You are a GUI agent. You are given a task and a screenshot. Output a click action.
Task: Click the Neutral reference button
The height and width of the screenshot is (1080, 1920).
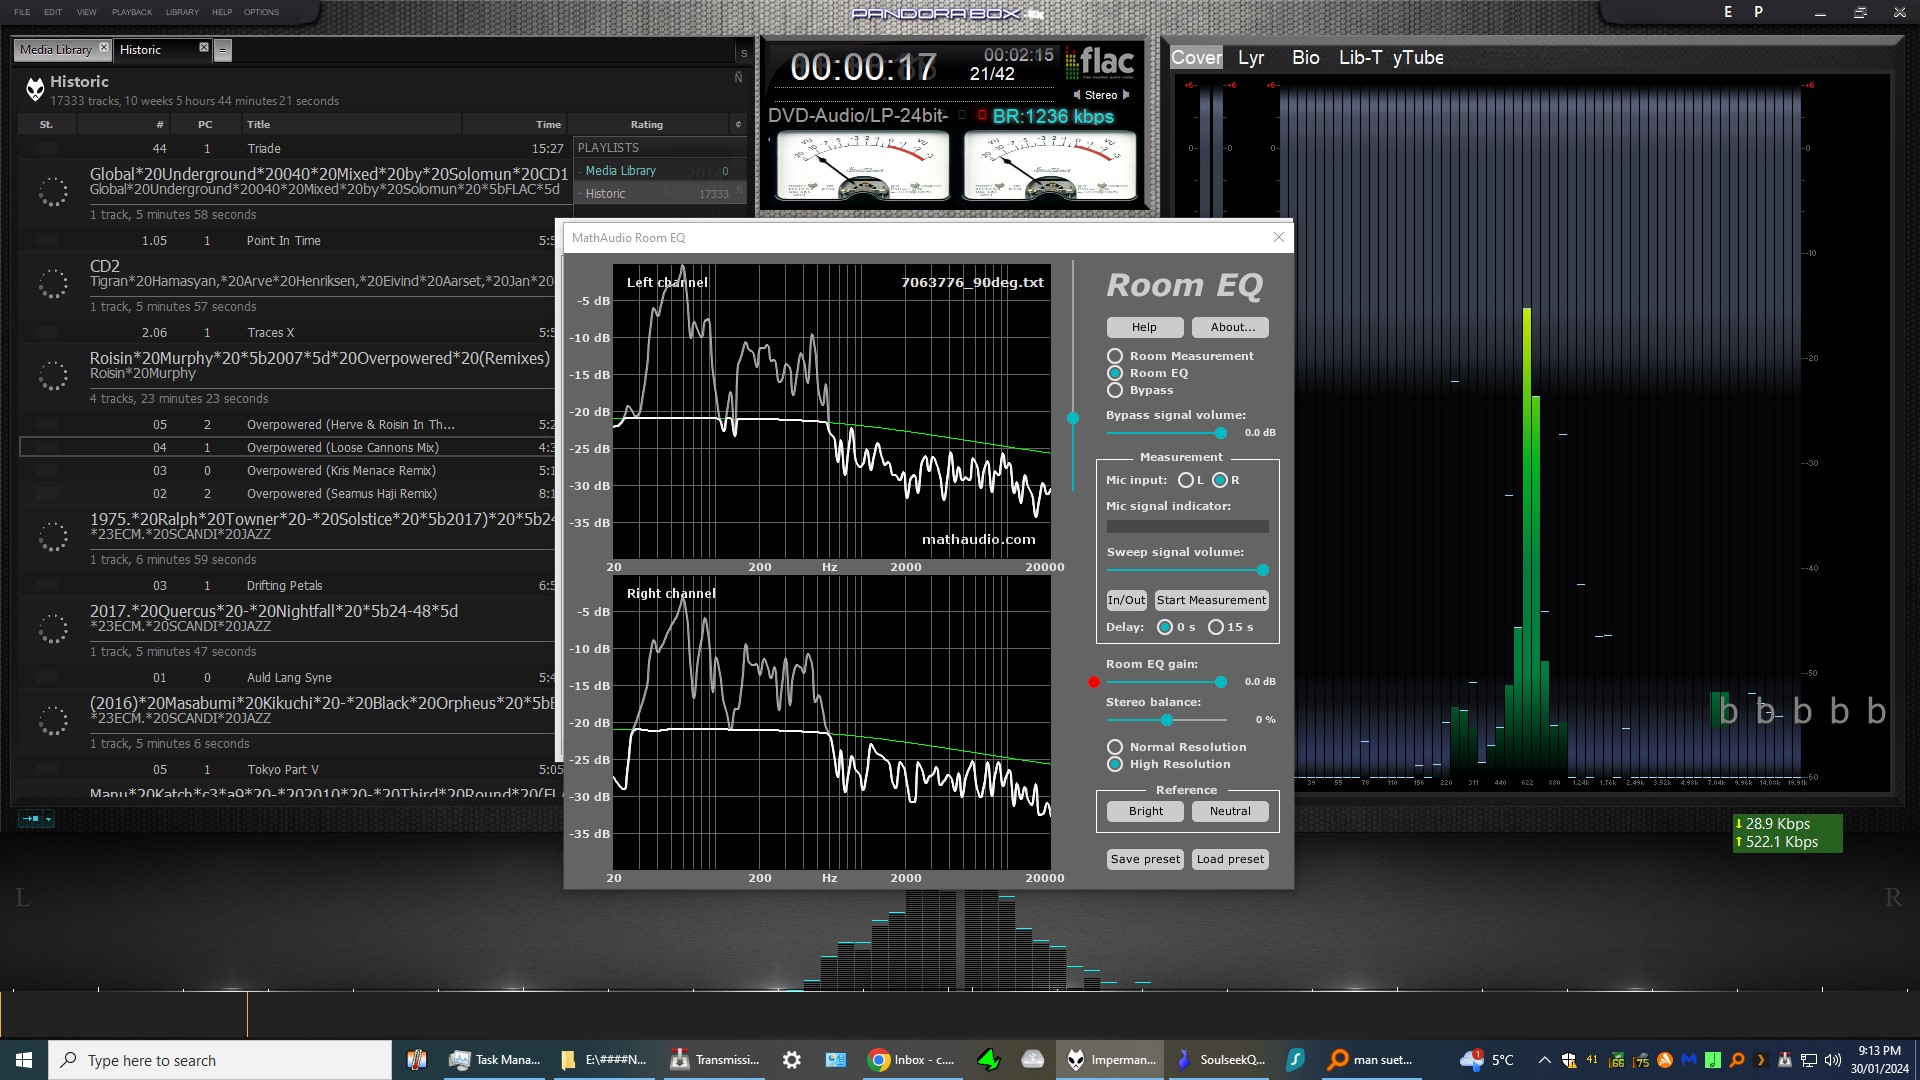(1230, 811)
